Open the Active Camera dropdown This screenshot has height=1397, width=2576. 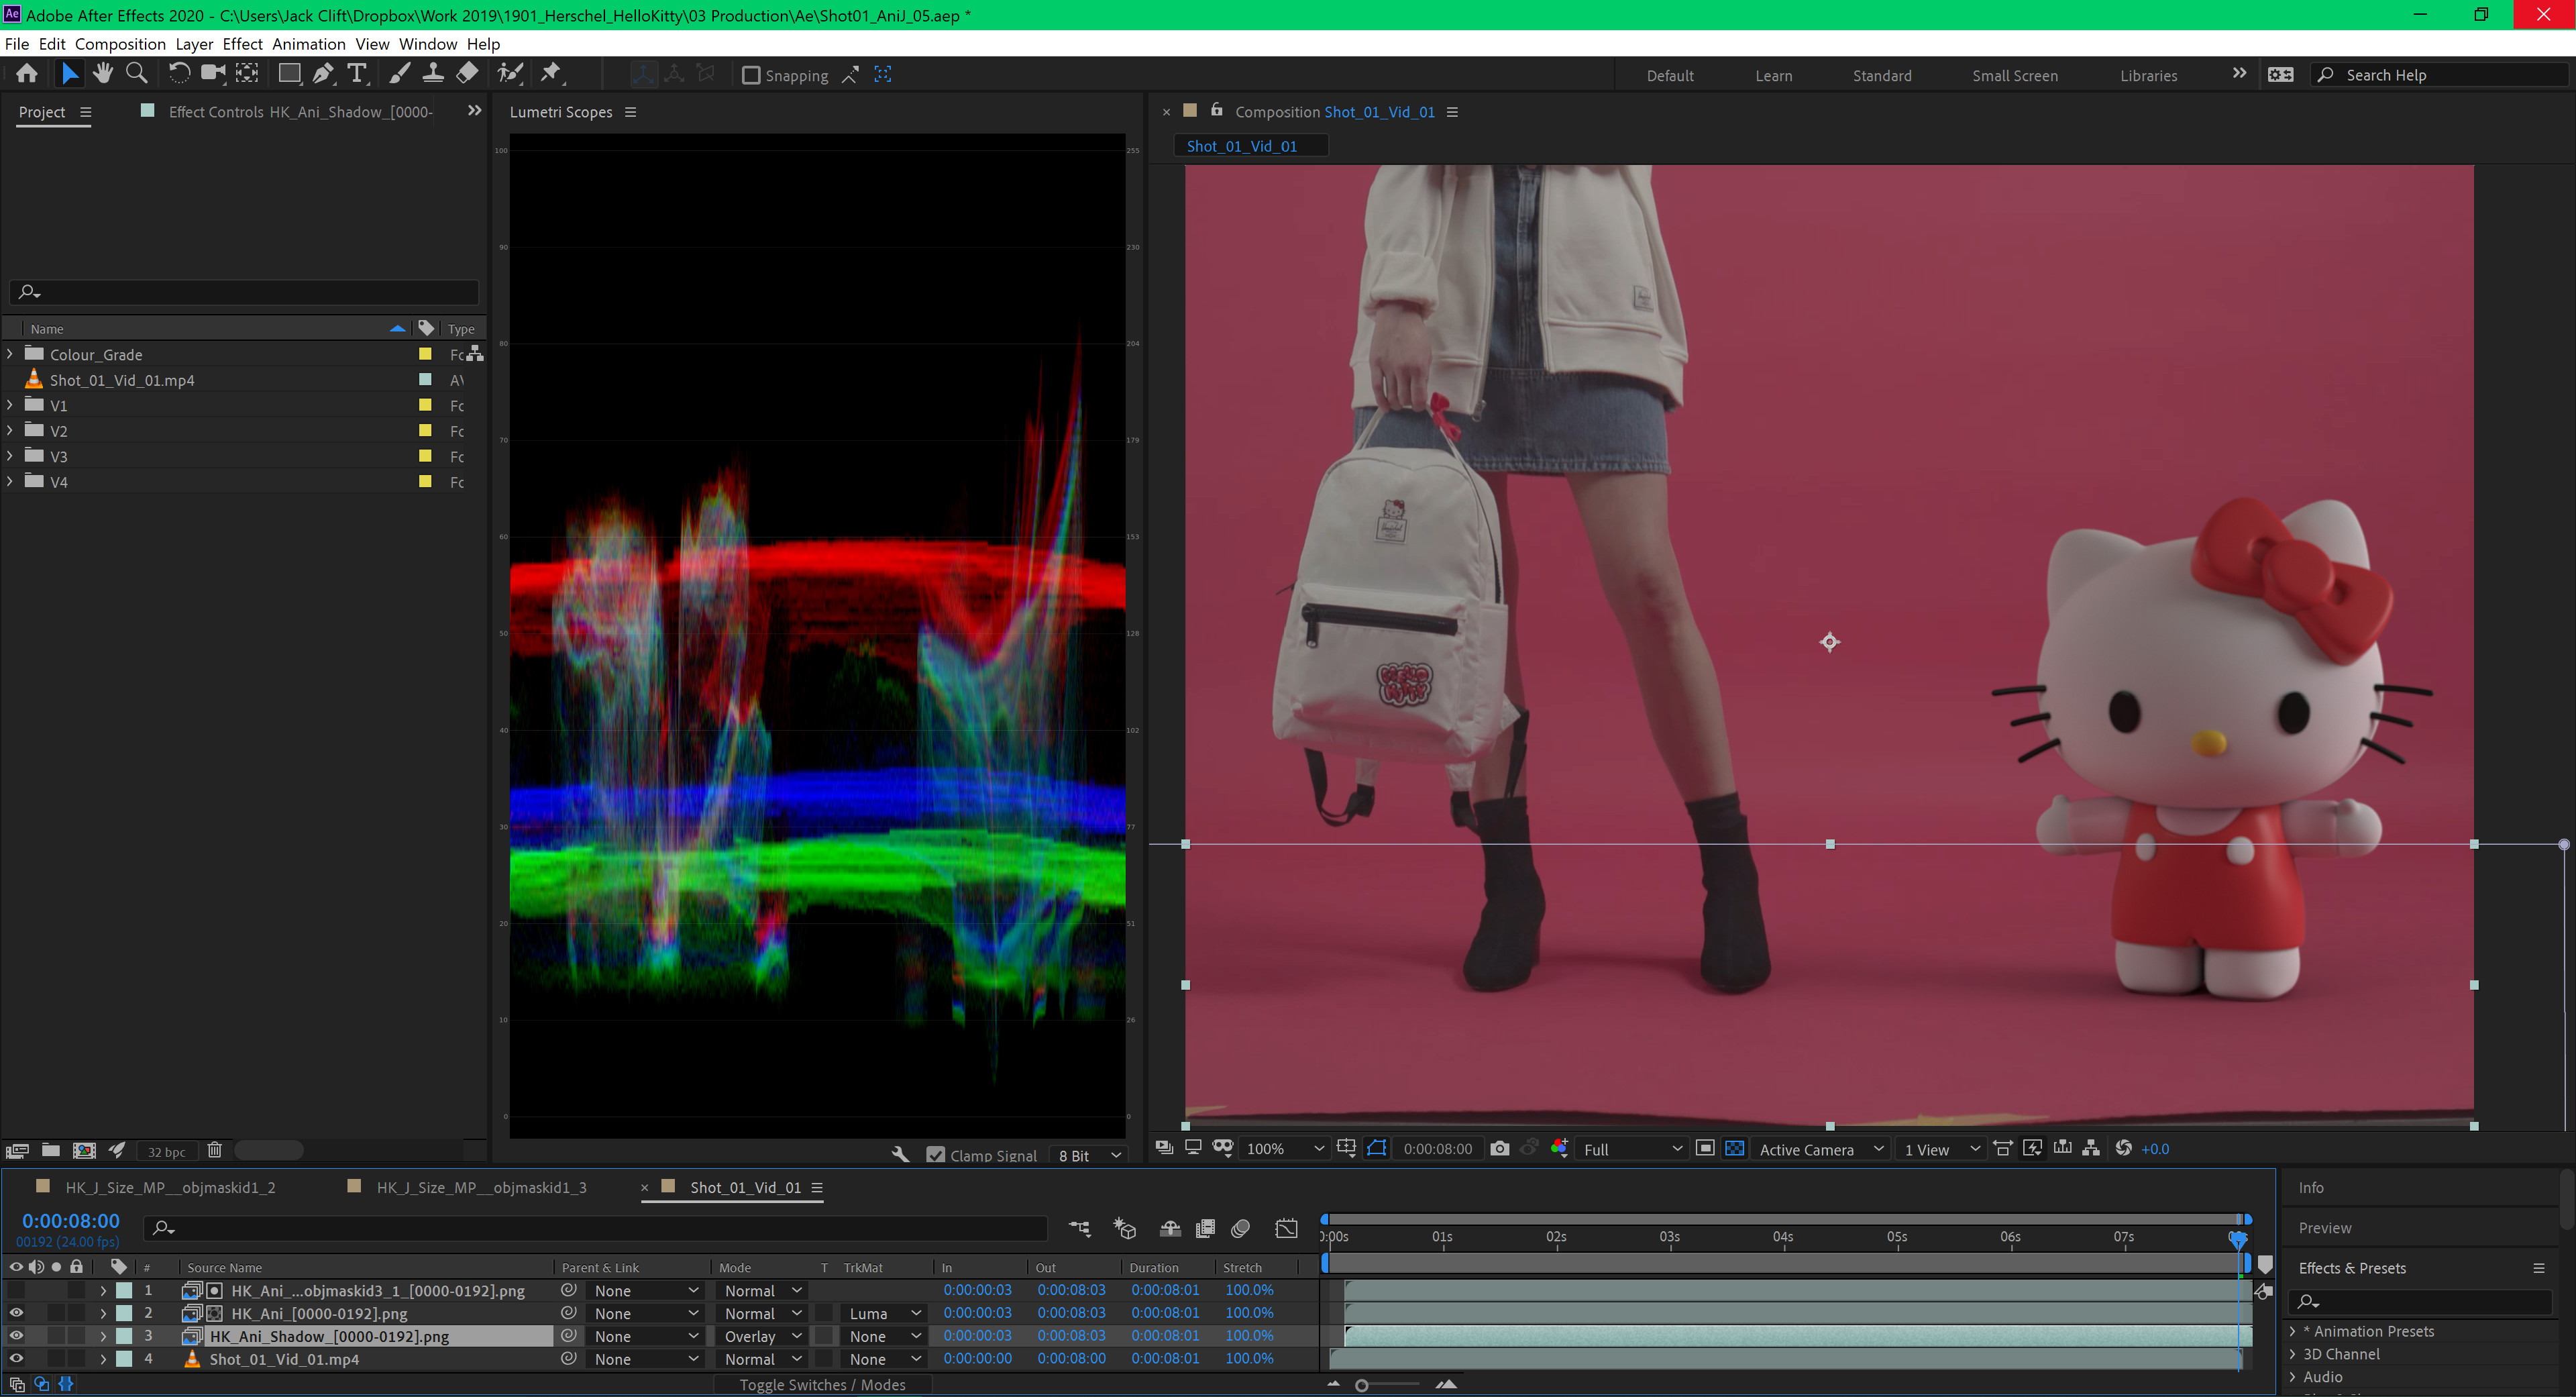[1820, 1149]
